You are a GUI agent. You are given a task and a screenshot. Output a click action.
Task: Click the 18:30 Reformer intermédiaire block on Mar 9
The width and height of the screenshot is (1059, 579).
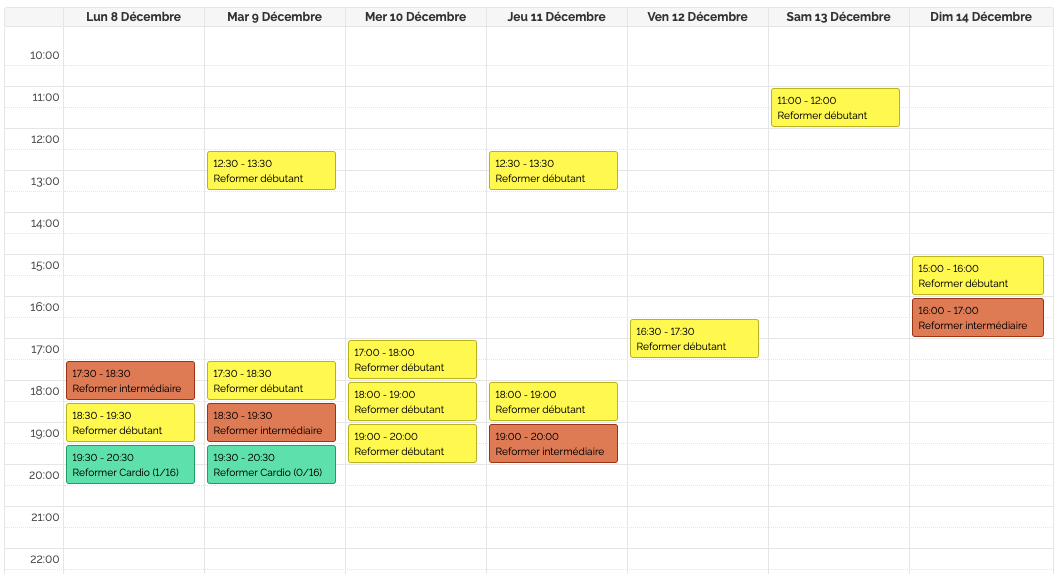pos(270,422)
